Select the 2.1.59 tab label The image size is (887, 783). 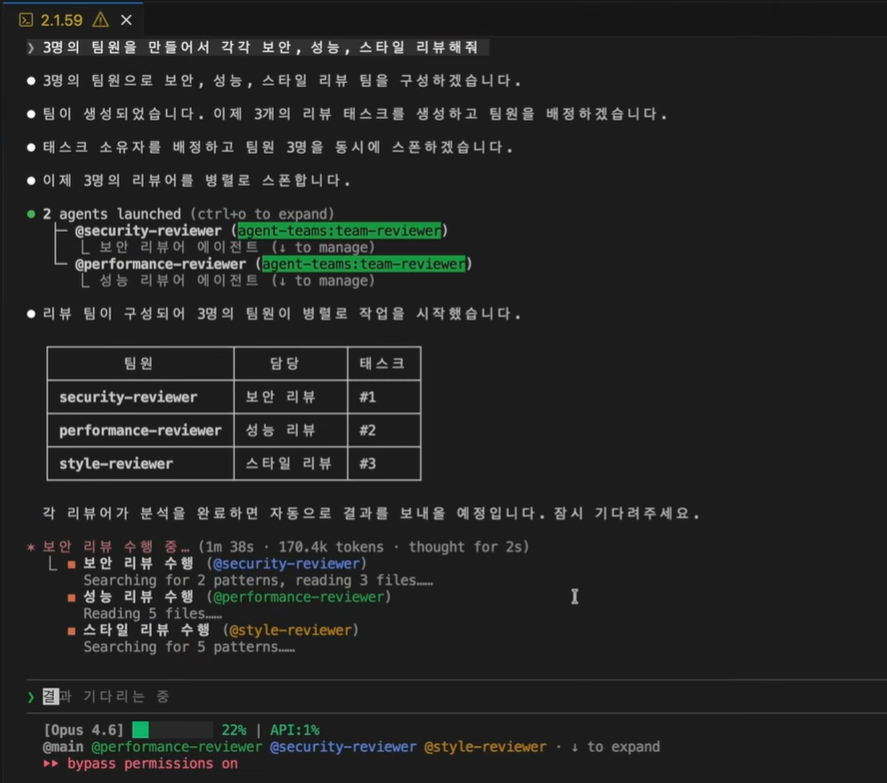pyautogui.click(x=62, y=20)
